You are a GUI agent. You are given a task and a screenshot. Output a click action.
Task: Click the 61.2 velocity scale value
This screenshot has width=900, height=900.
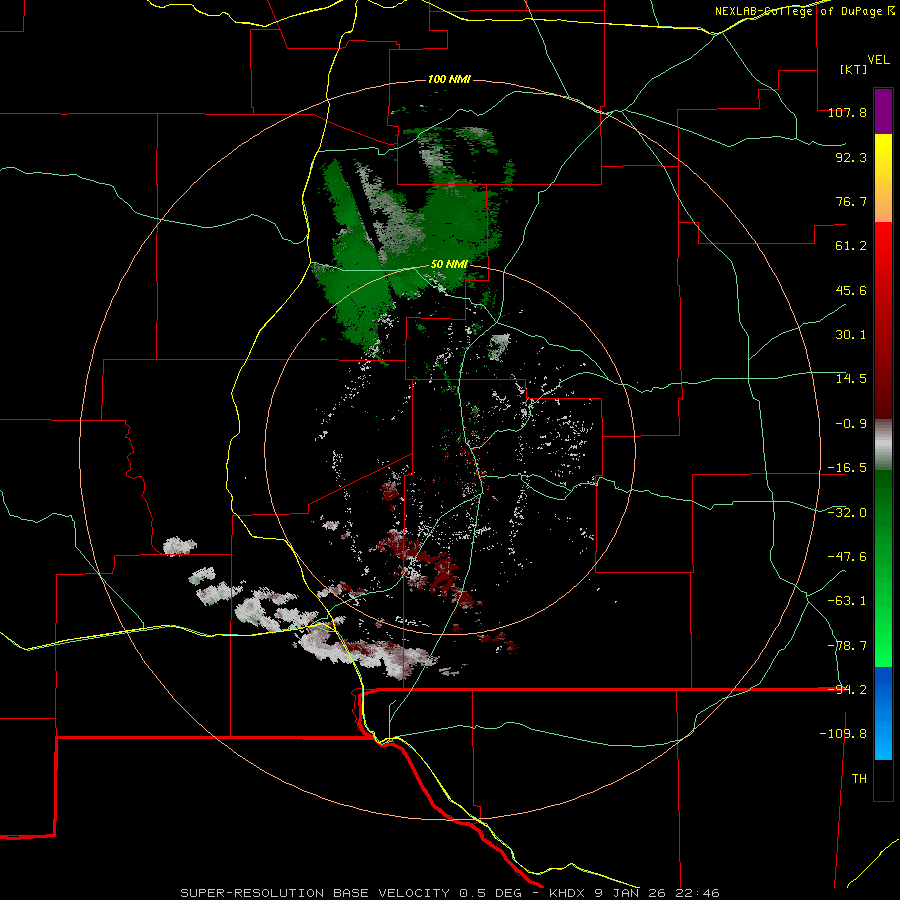851,246
